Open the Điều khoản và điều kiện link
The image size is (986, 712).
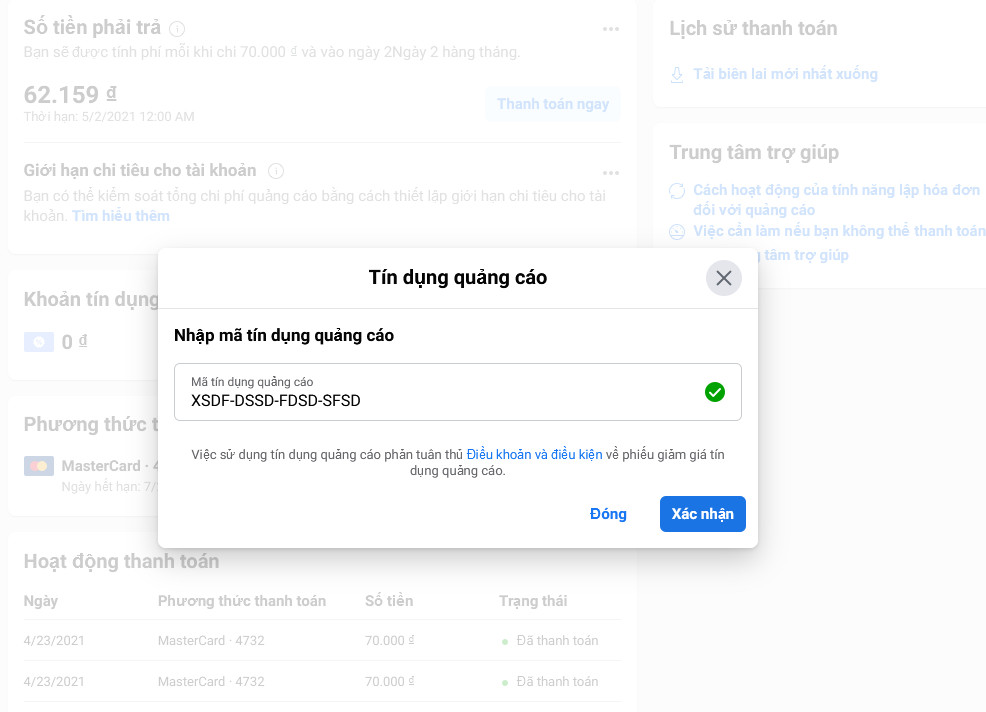pos(535,454)
